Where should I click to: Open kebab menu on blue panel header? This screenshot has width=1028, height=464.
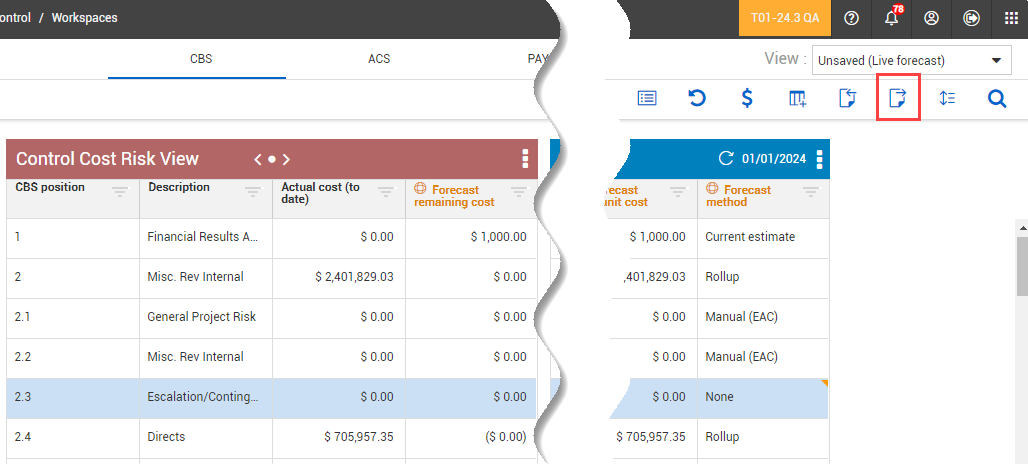819,159
